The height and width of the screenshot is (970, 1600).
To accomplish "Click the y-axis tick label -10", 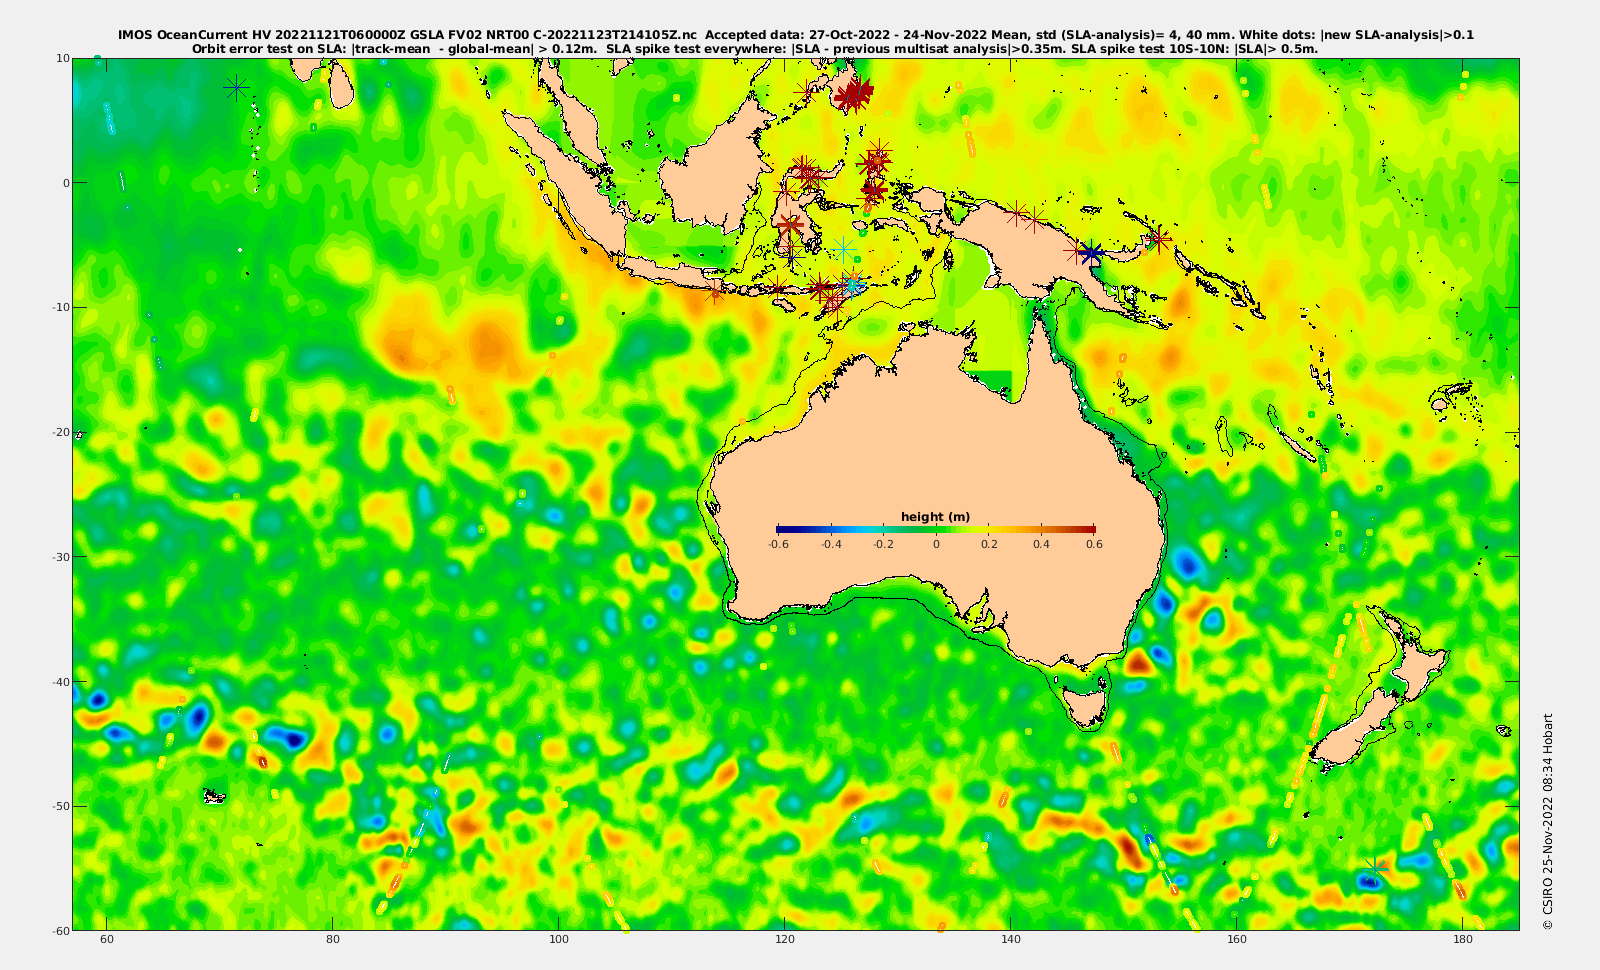I will 60,307.
